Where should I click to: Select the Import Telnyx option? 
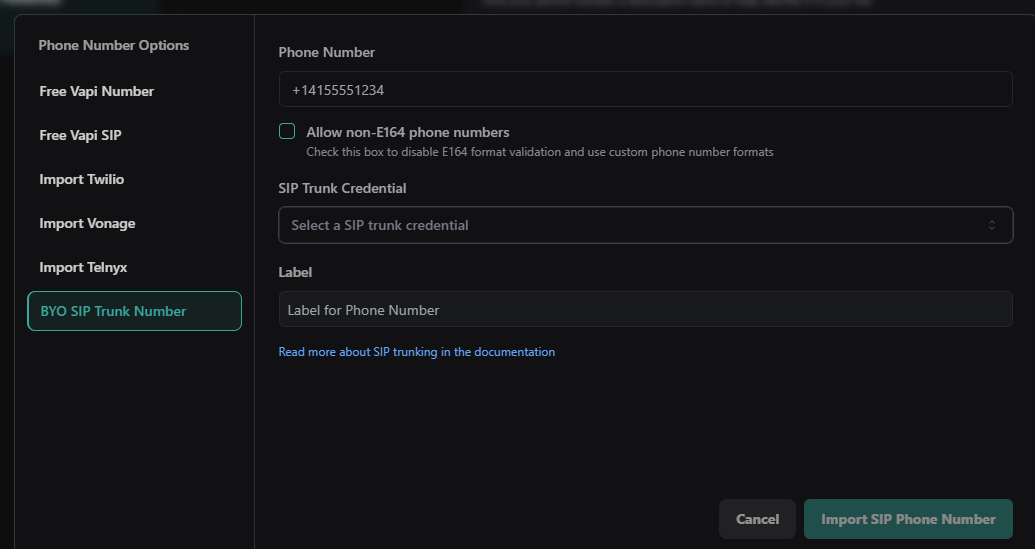coord(83,267)
